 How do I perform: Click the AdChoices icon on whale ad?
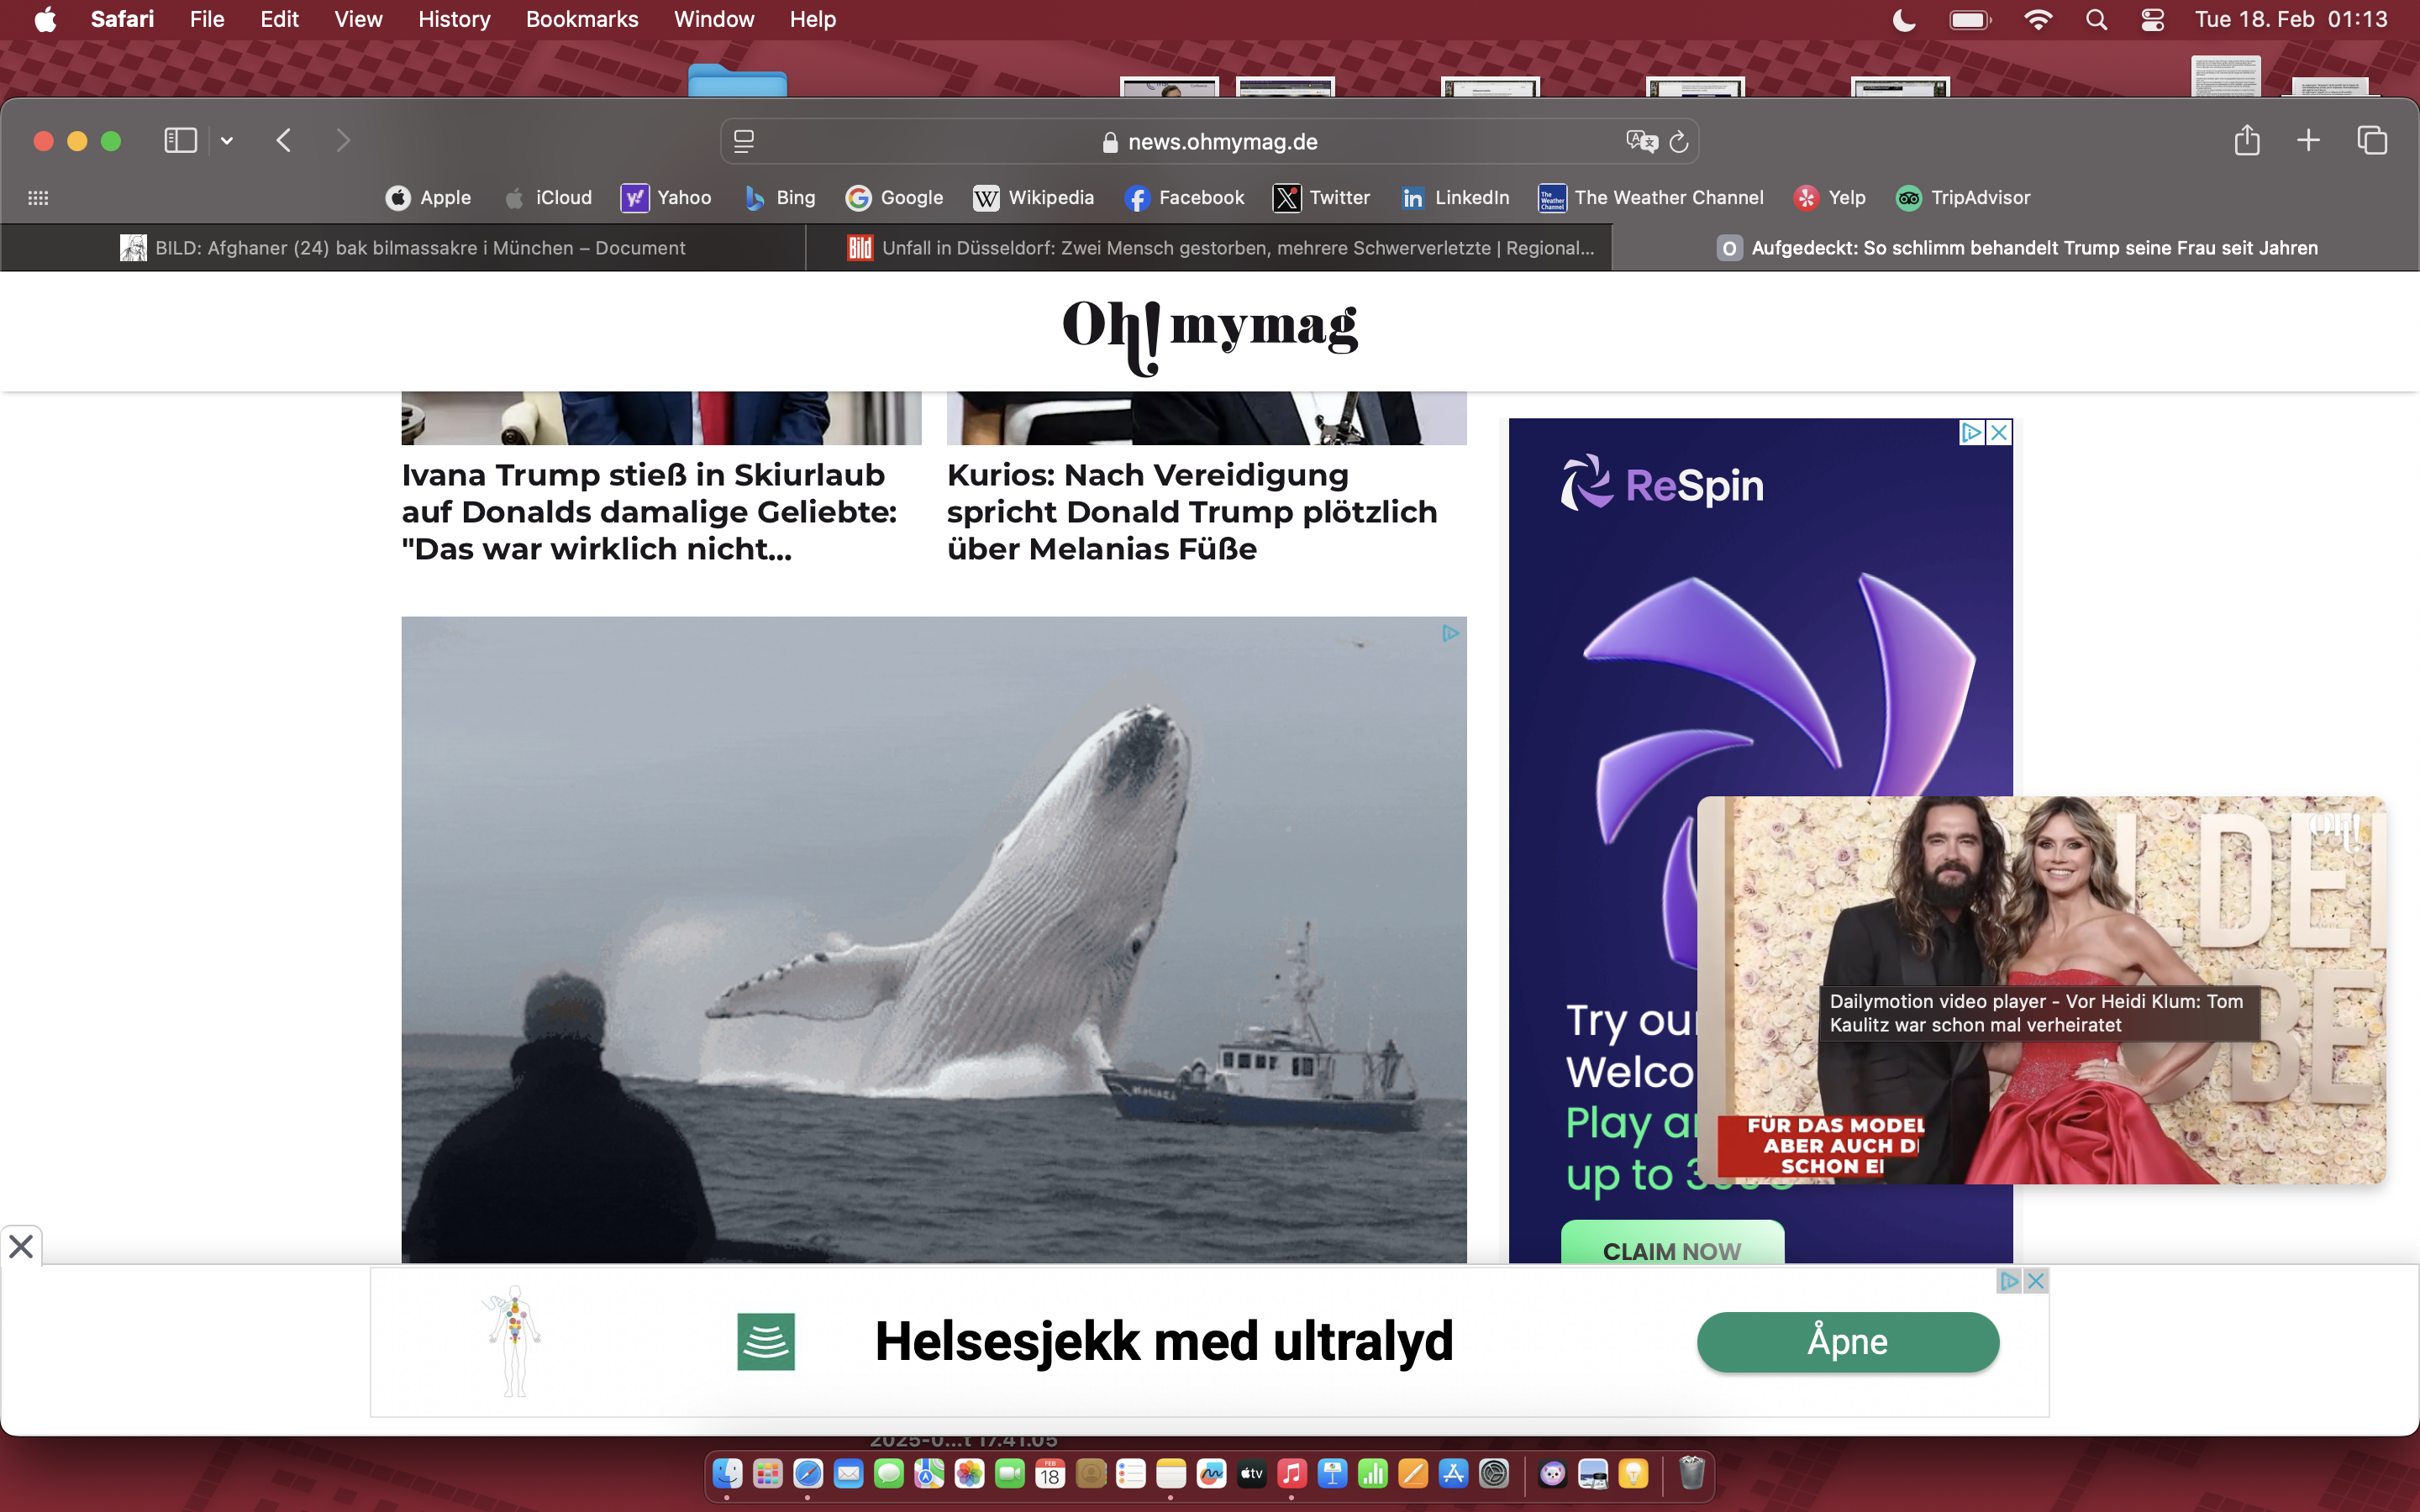(x=1451, y=633)
